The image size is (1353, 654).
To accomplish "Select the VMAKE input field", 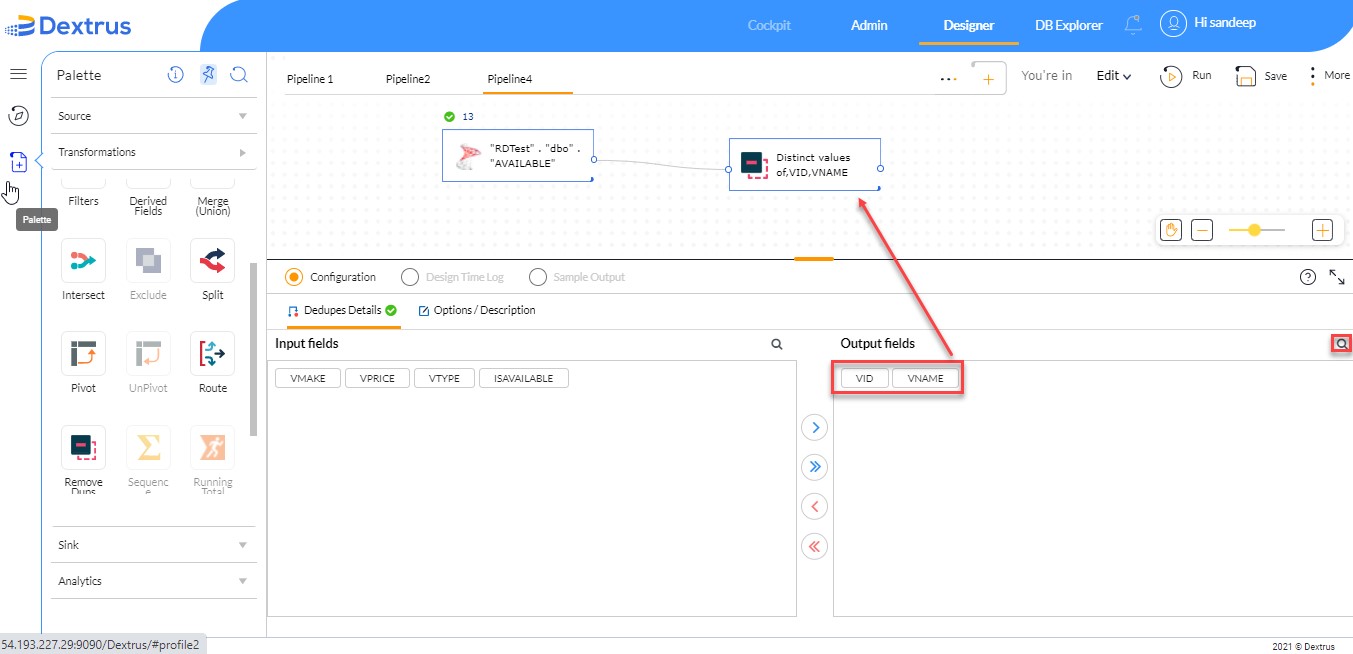I will click(x=308, y=378).
